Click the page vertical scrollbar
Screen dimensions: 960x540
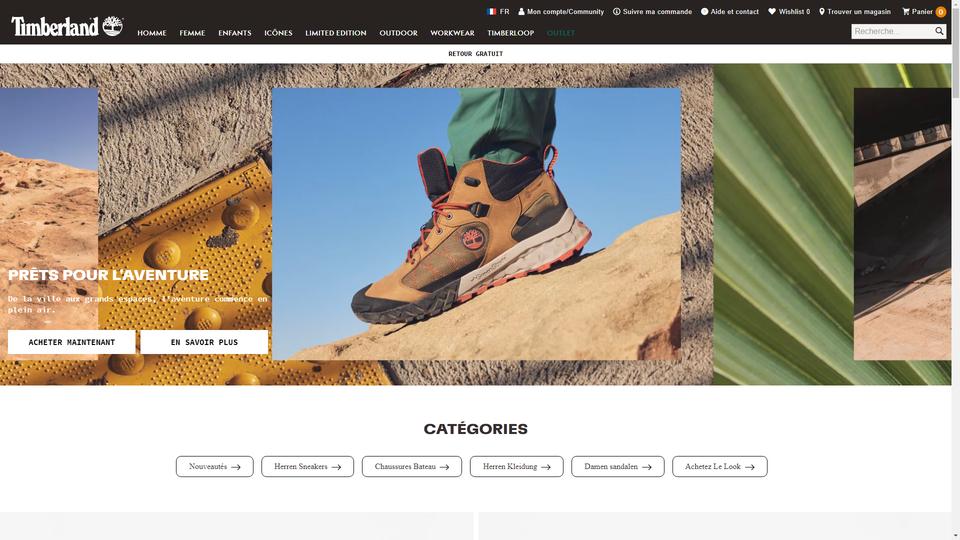tap(956, 270)
